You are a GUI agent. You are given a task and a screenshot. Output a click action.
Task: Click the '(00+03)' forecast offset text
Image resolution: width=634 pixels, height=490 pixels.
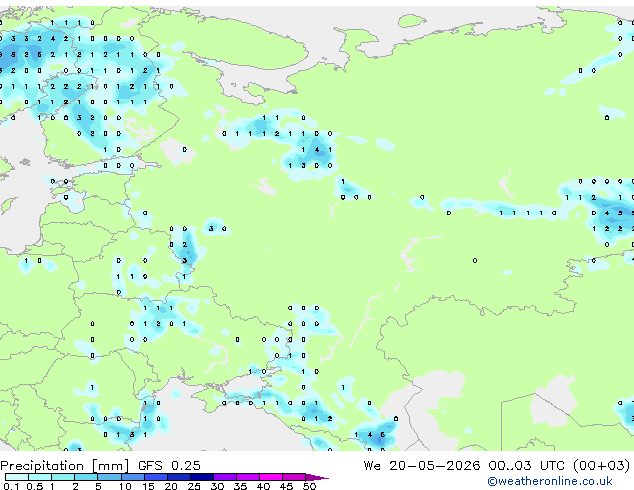[x=601, y=465]
